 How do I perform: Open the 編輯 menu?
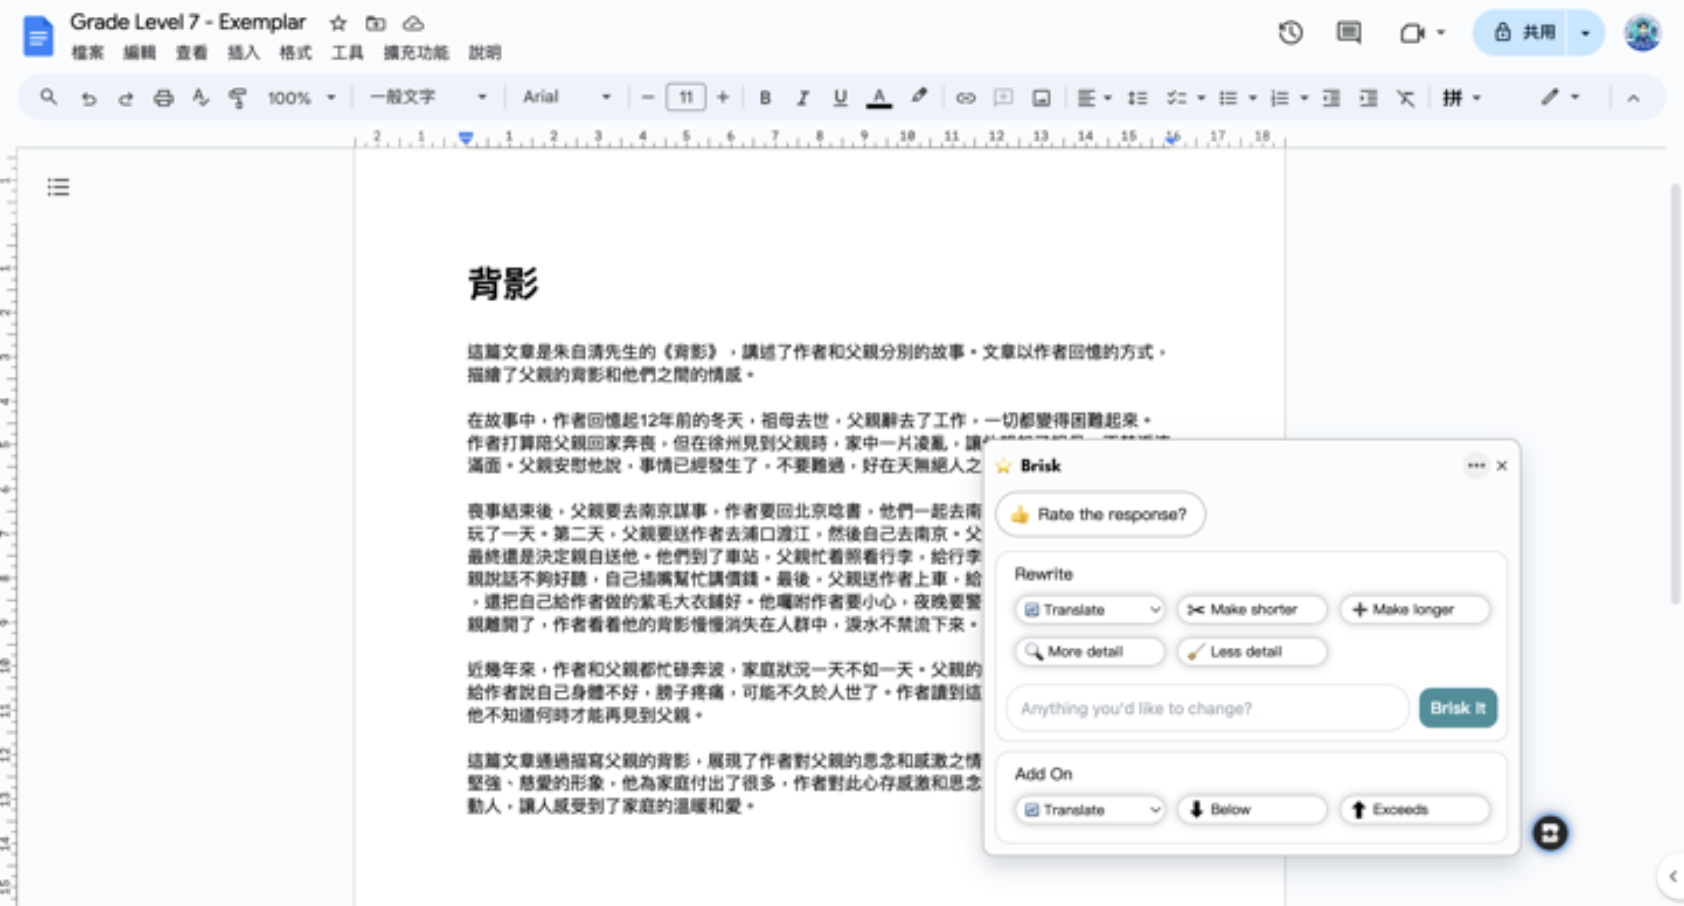139,53
